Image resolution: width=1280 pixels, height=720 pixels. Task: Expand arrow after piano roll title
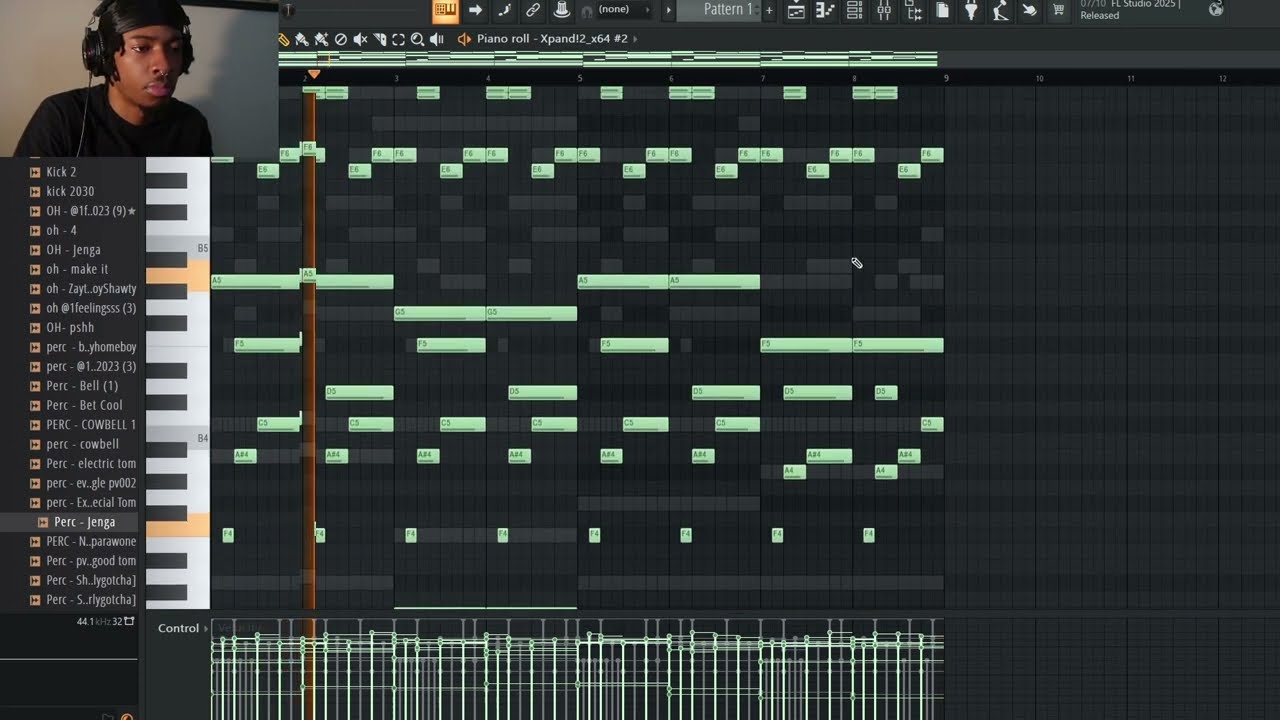pyautogui.click(x=636, y=39)
